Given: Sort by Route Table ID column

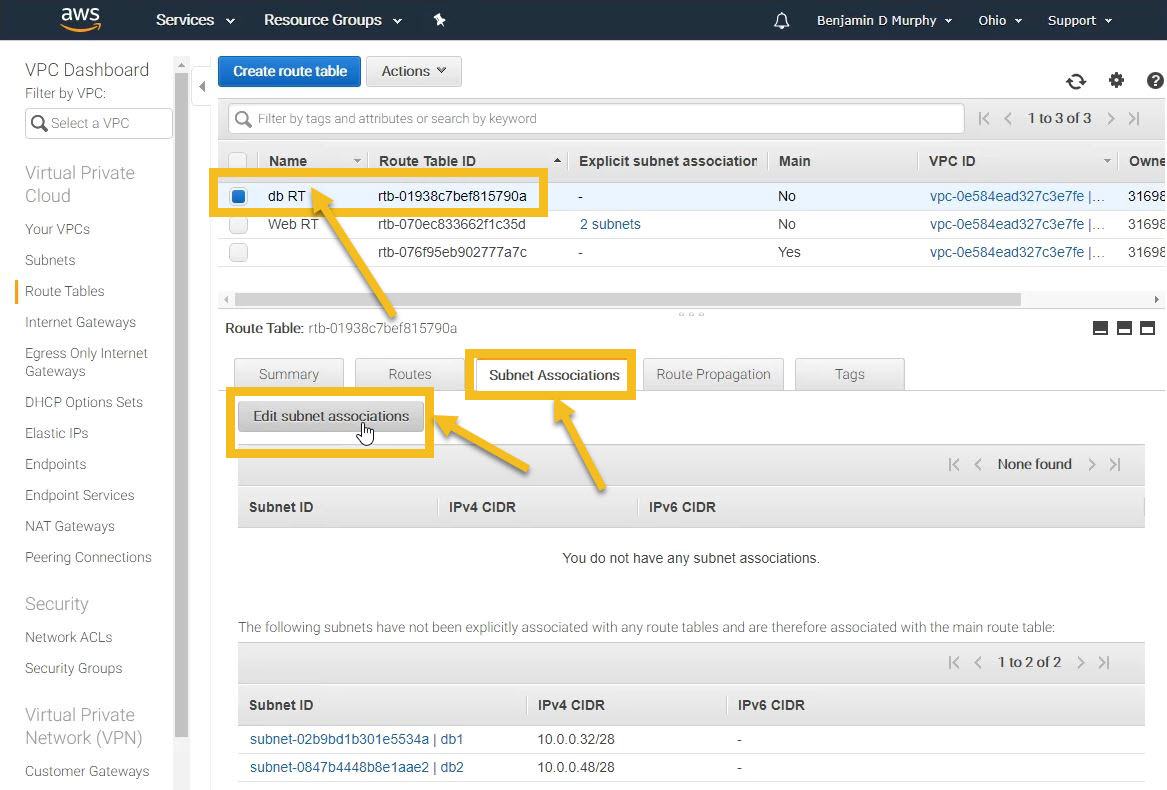Looking at the screenshot, I should click(x=427, y=161).
